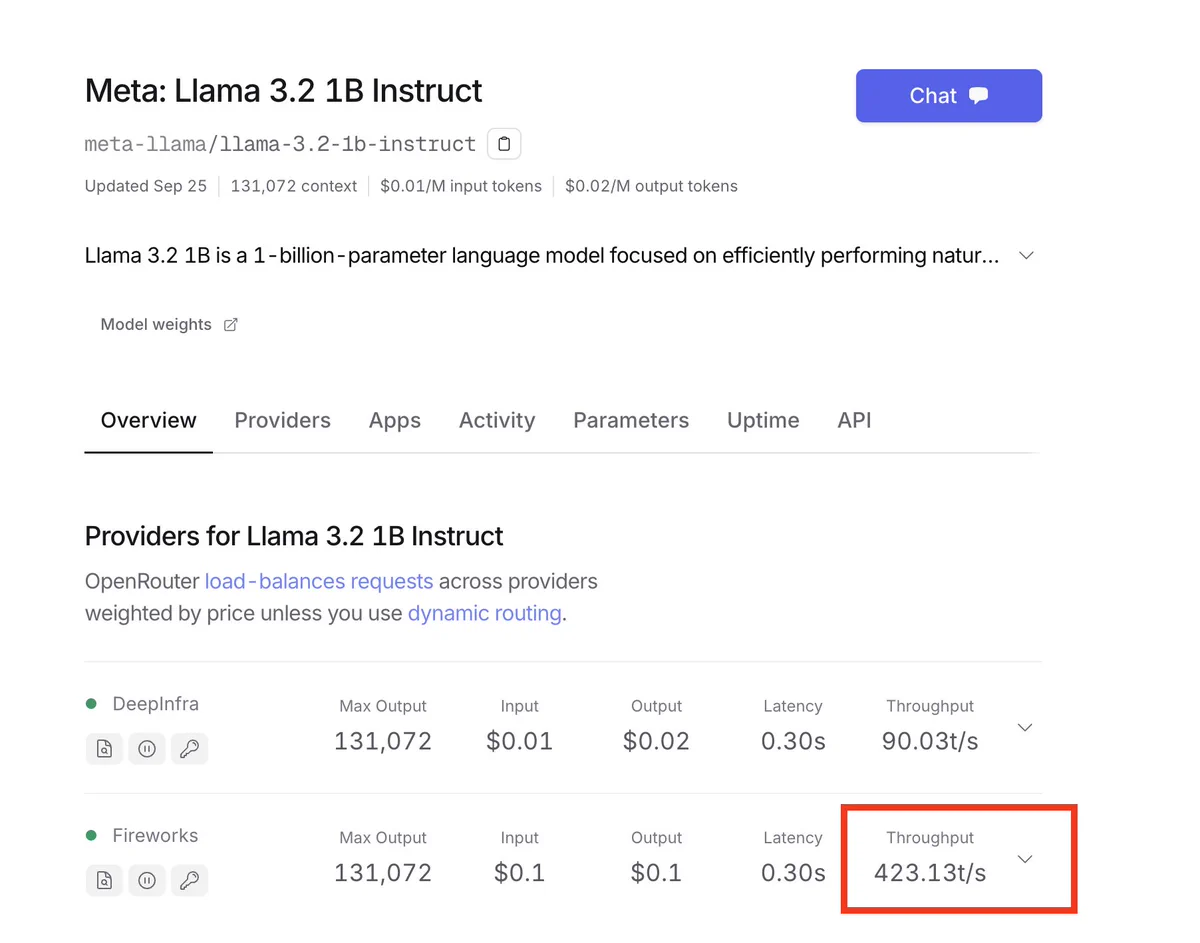Select the Overview tab
1200x943 pixels.
click(x=149, y=421)
